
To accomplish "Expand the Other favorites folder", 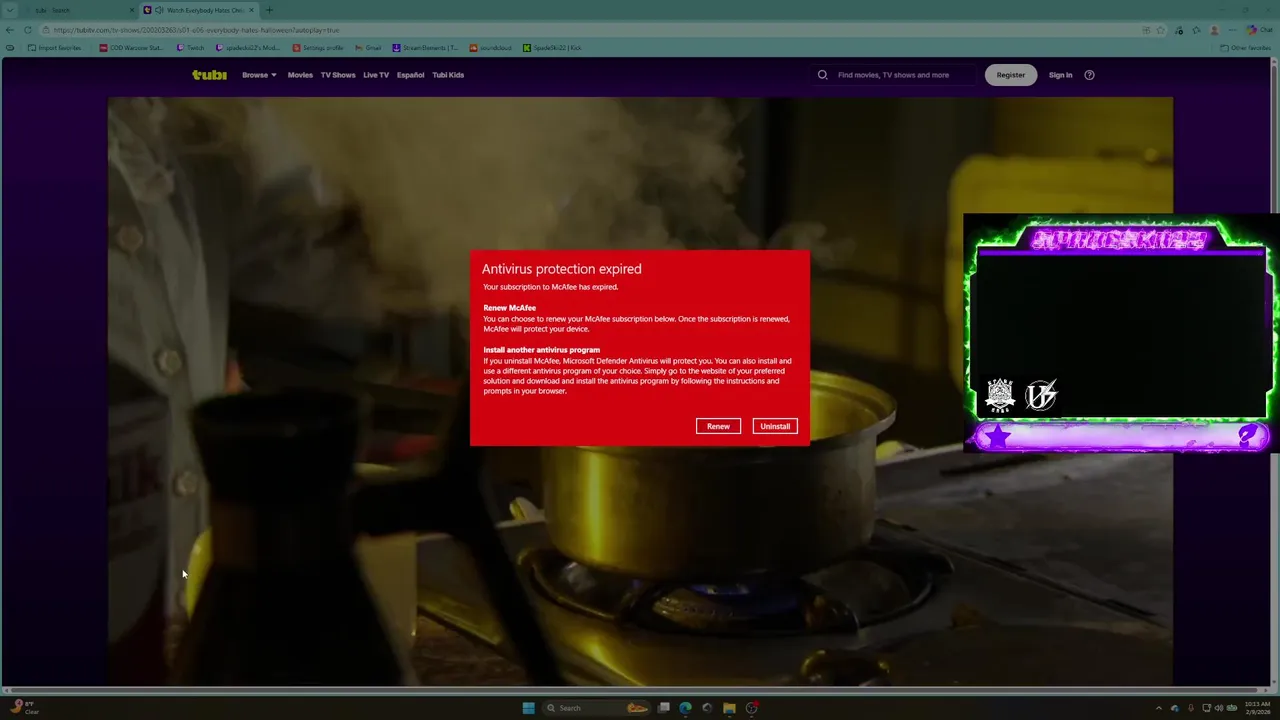I will click(1245, 48).
